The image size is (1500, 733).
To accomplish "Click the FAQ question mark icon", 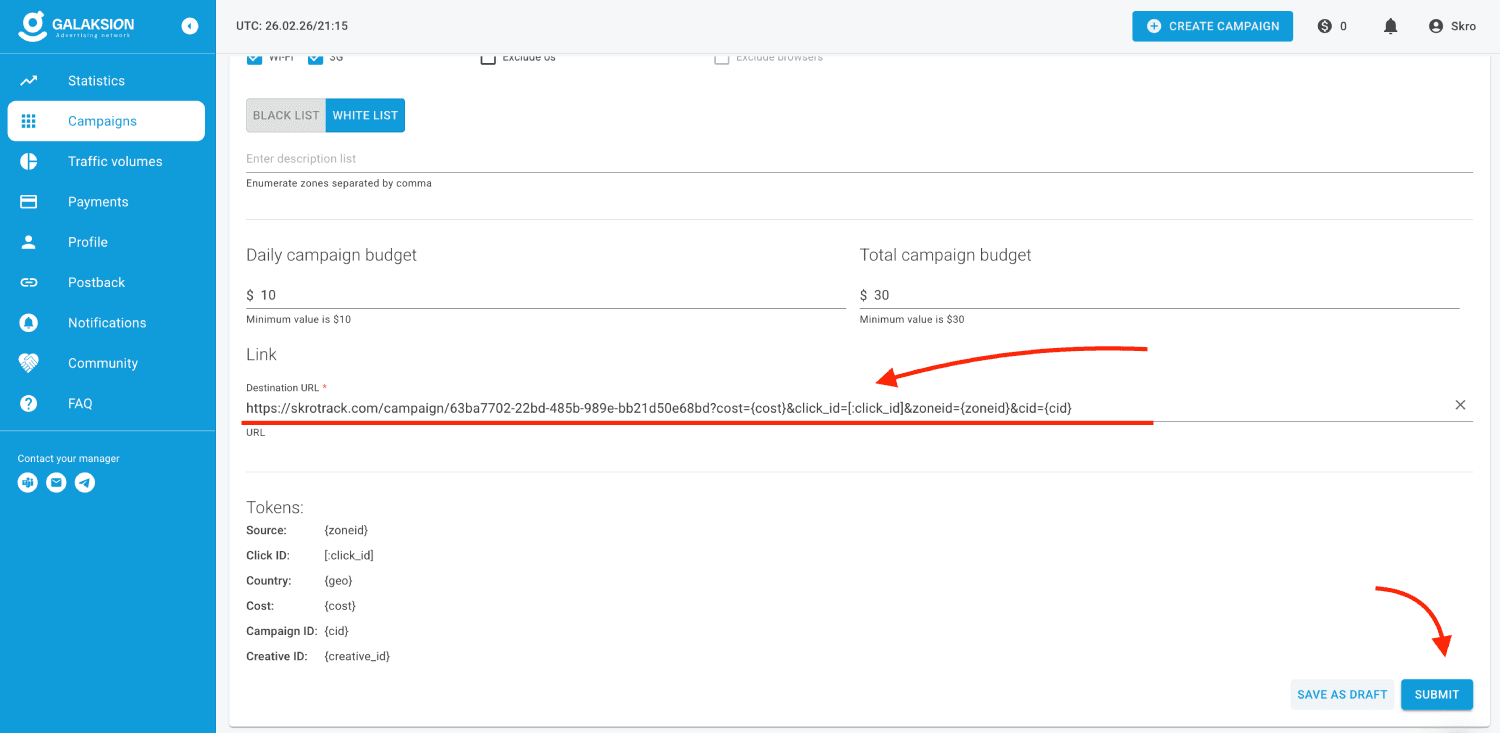I will (29, 403).
